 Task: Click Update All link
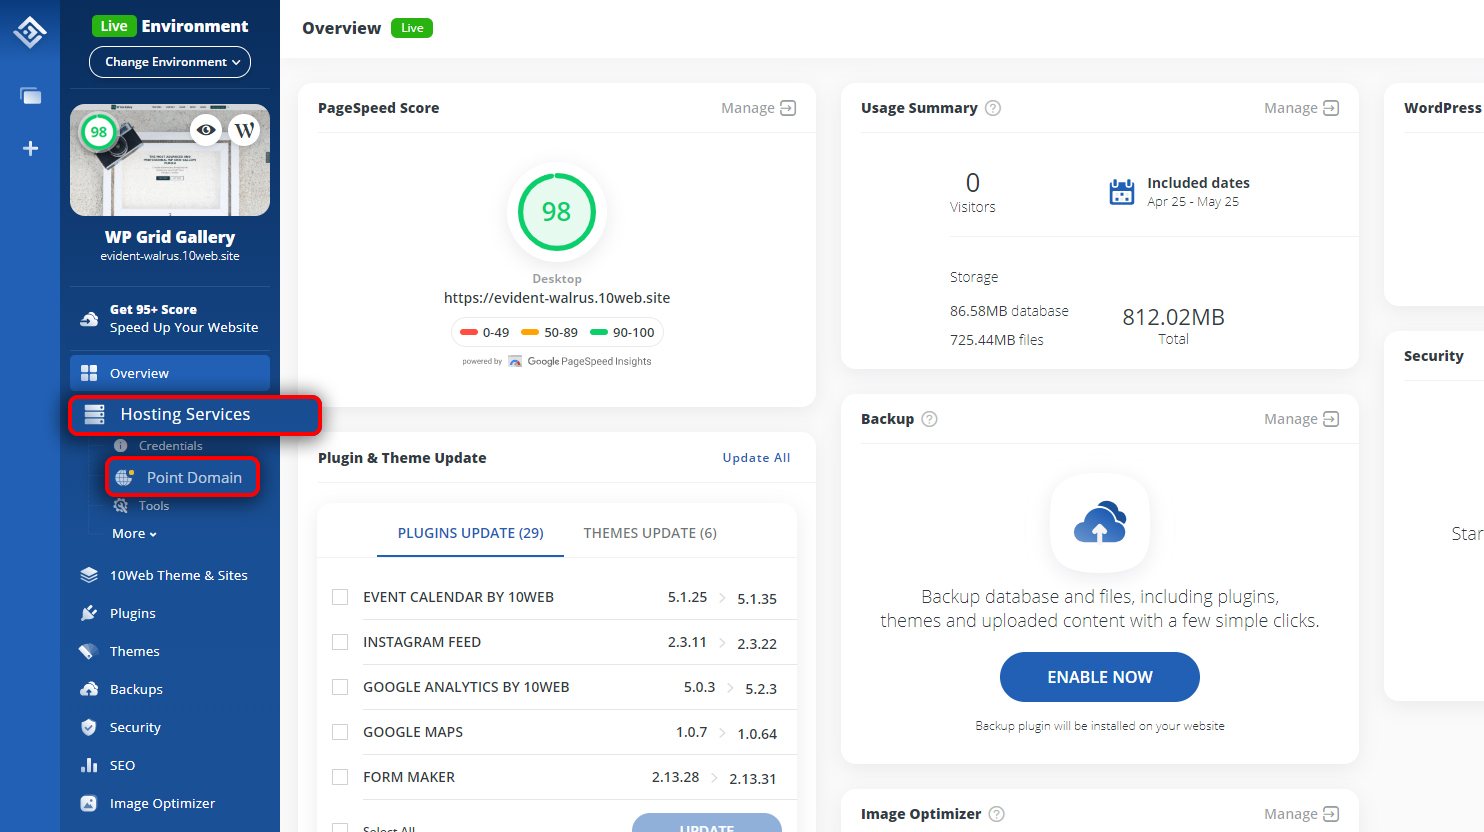(x=757, y=458)
